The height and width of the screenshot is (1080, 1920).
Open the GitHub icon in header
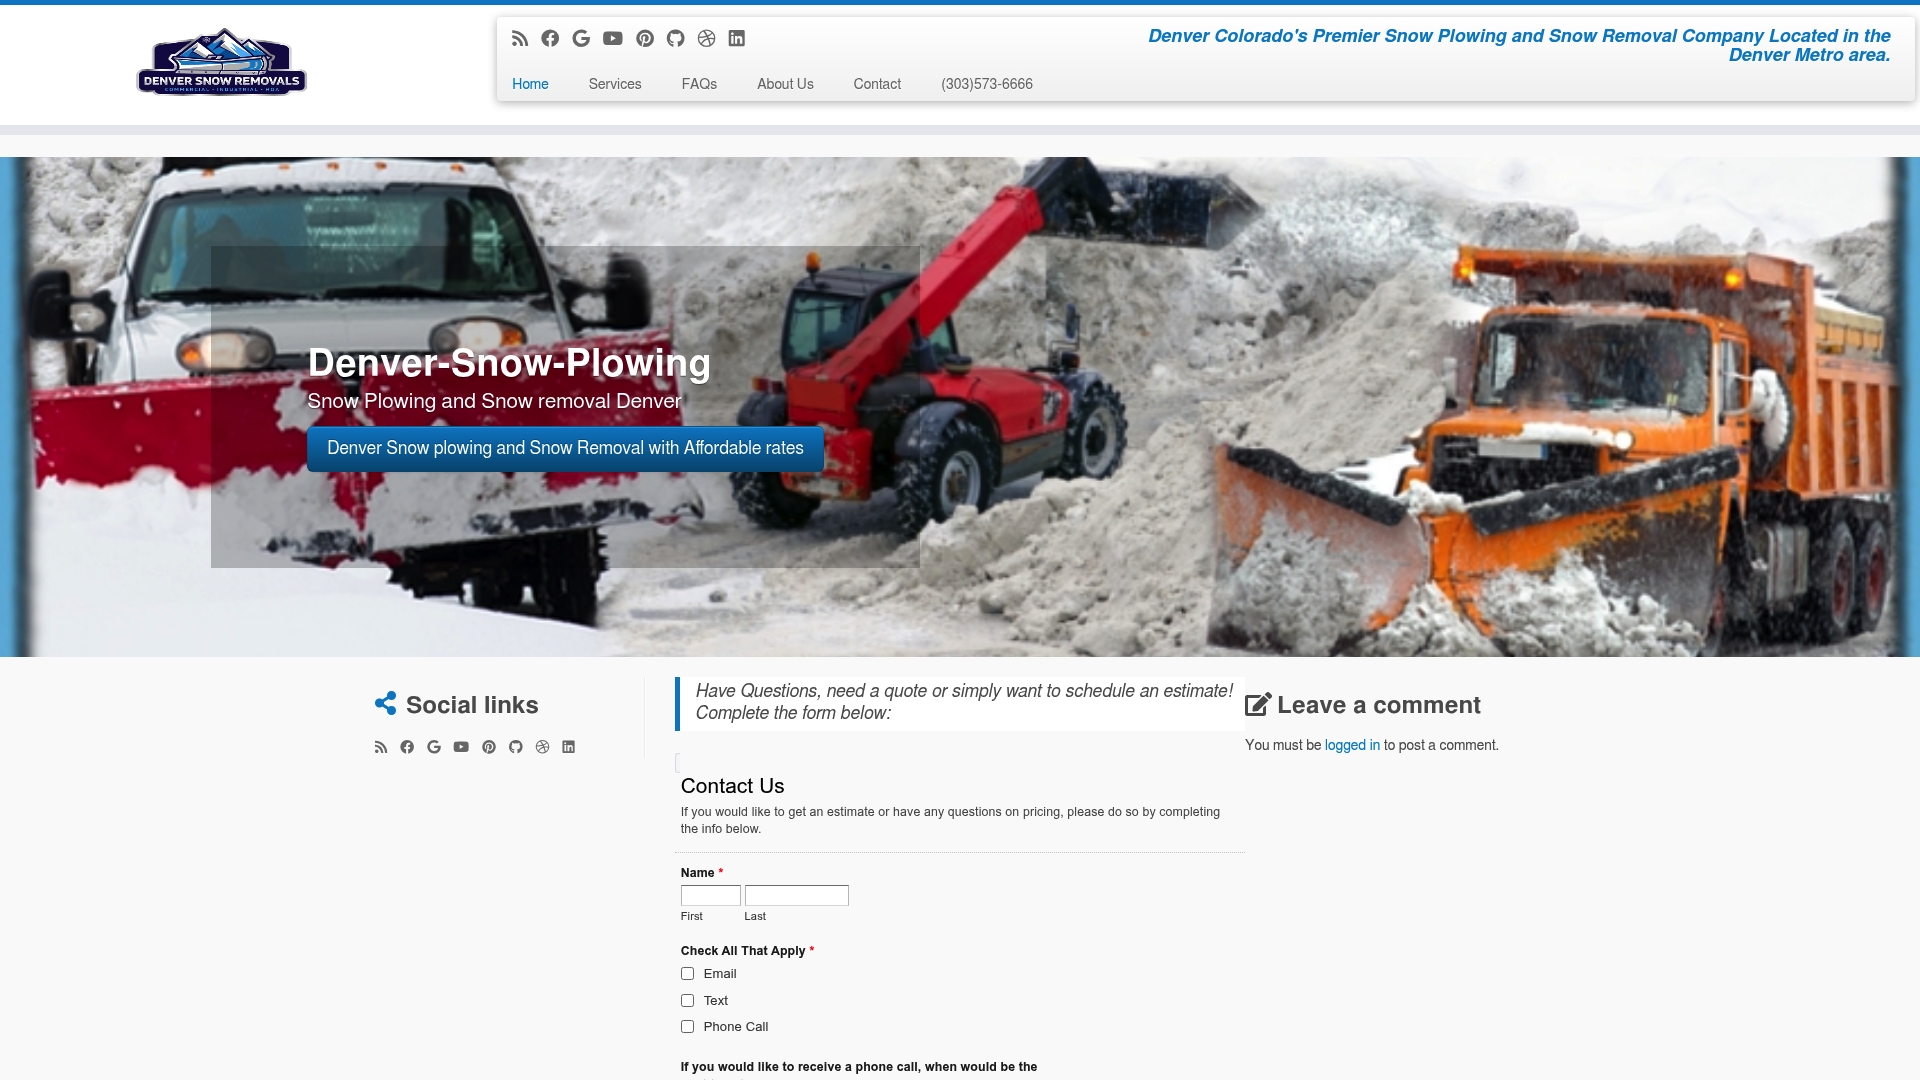pyautogui.click(x=676, y=39)
